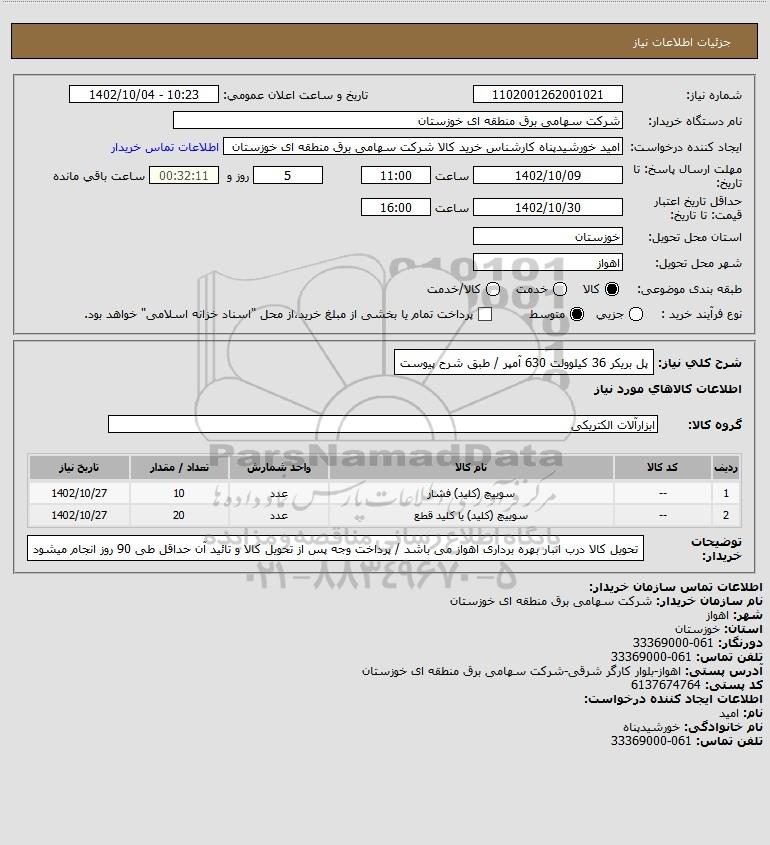This screenshot has width=770, height=845.
Task: Click the buyer organization name field
Action: 398,120
